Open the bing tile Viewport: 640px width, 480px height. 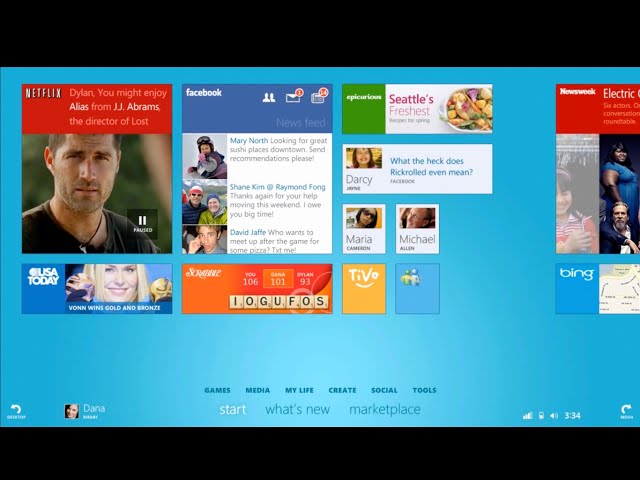tap(577, 289)
